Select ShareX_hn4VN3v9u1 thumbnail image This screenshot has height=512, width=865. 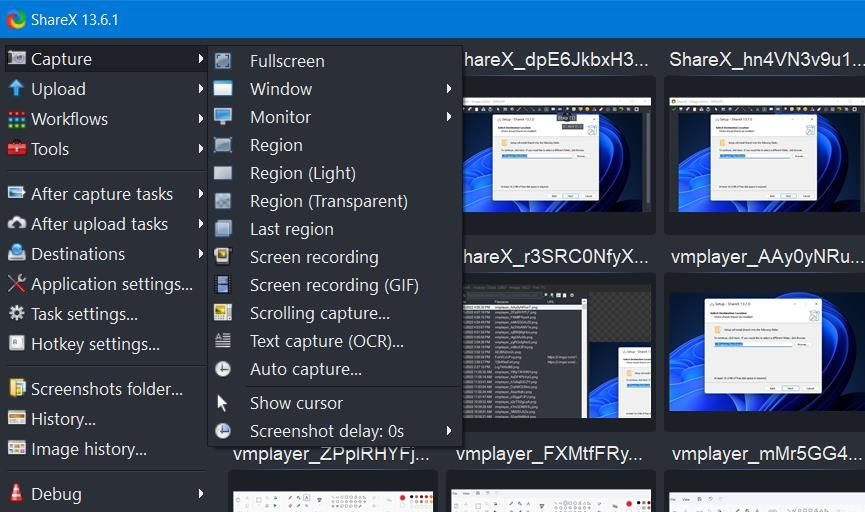tap(767, 155)
